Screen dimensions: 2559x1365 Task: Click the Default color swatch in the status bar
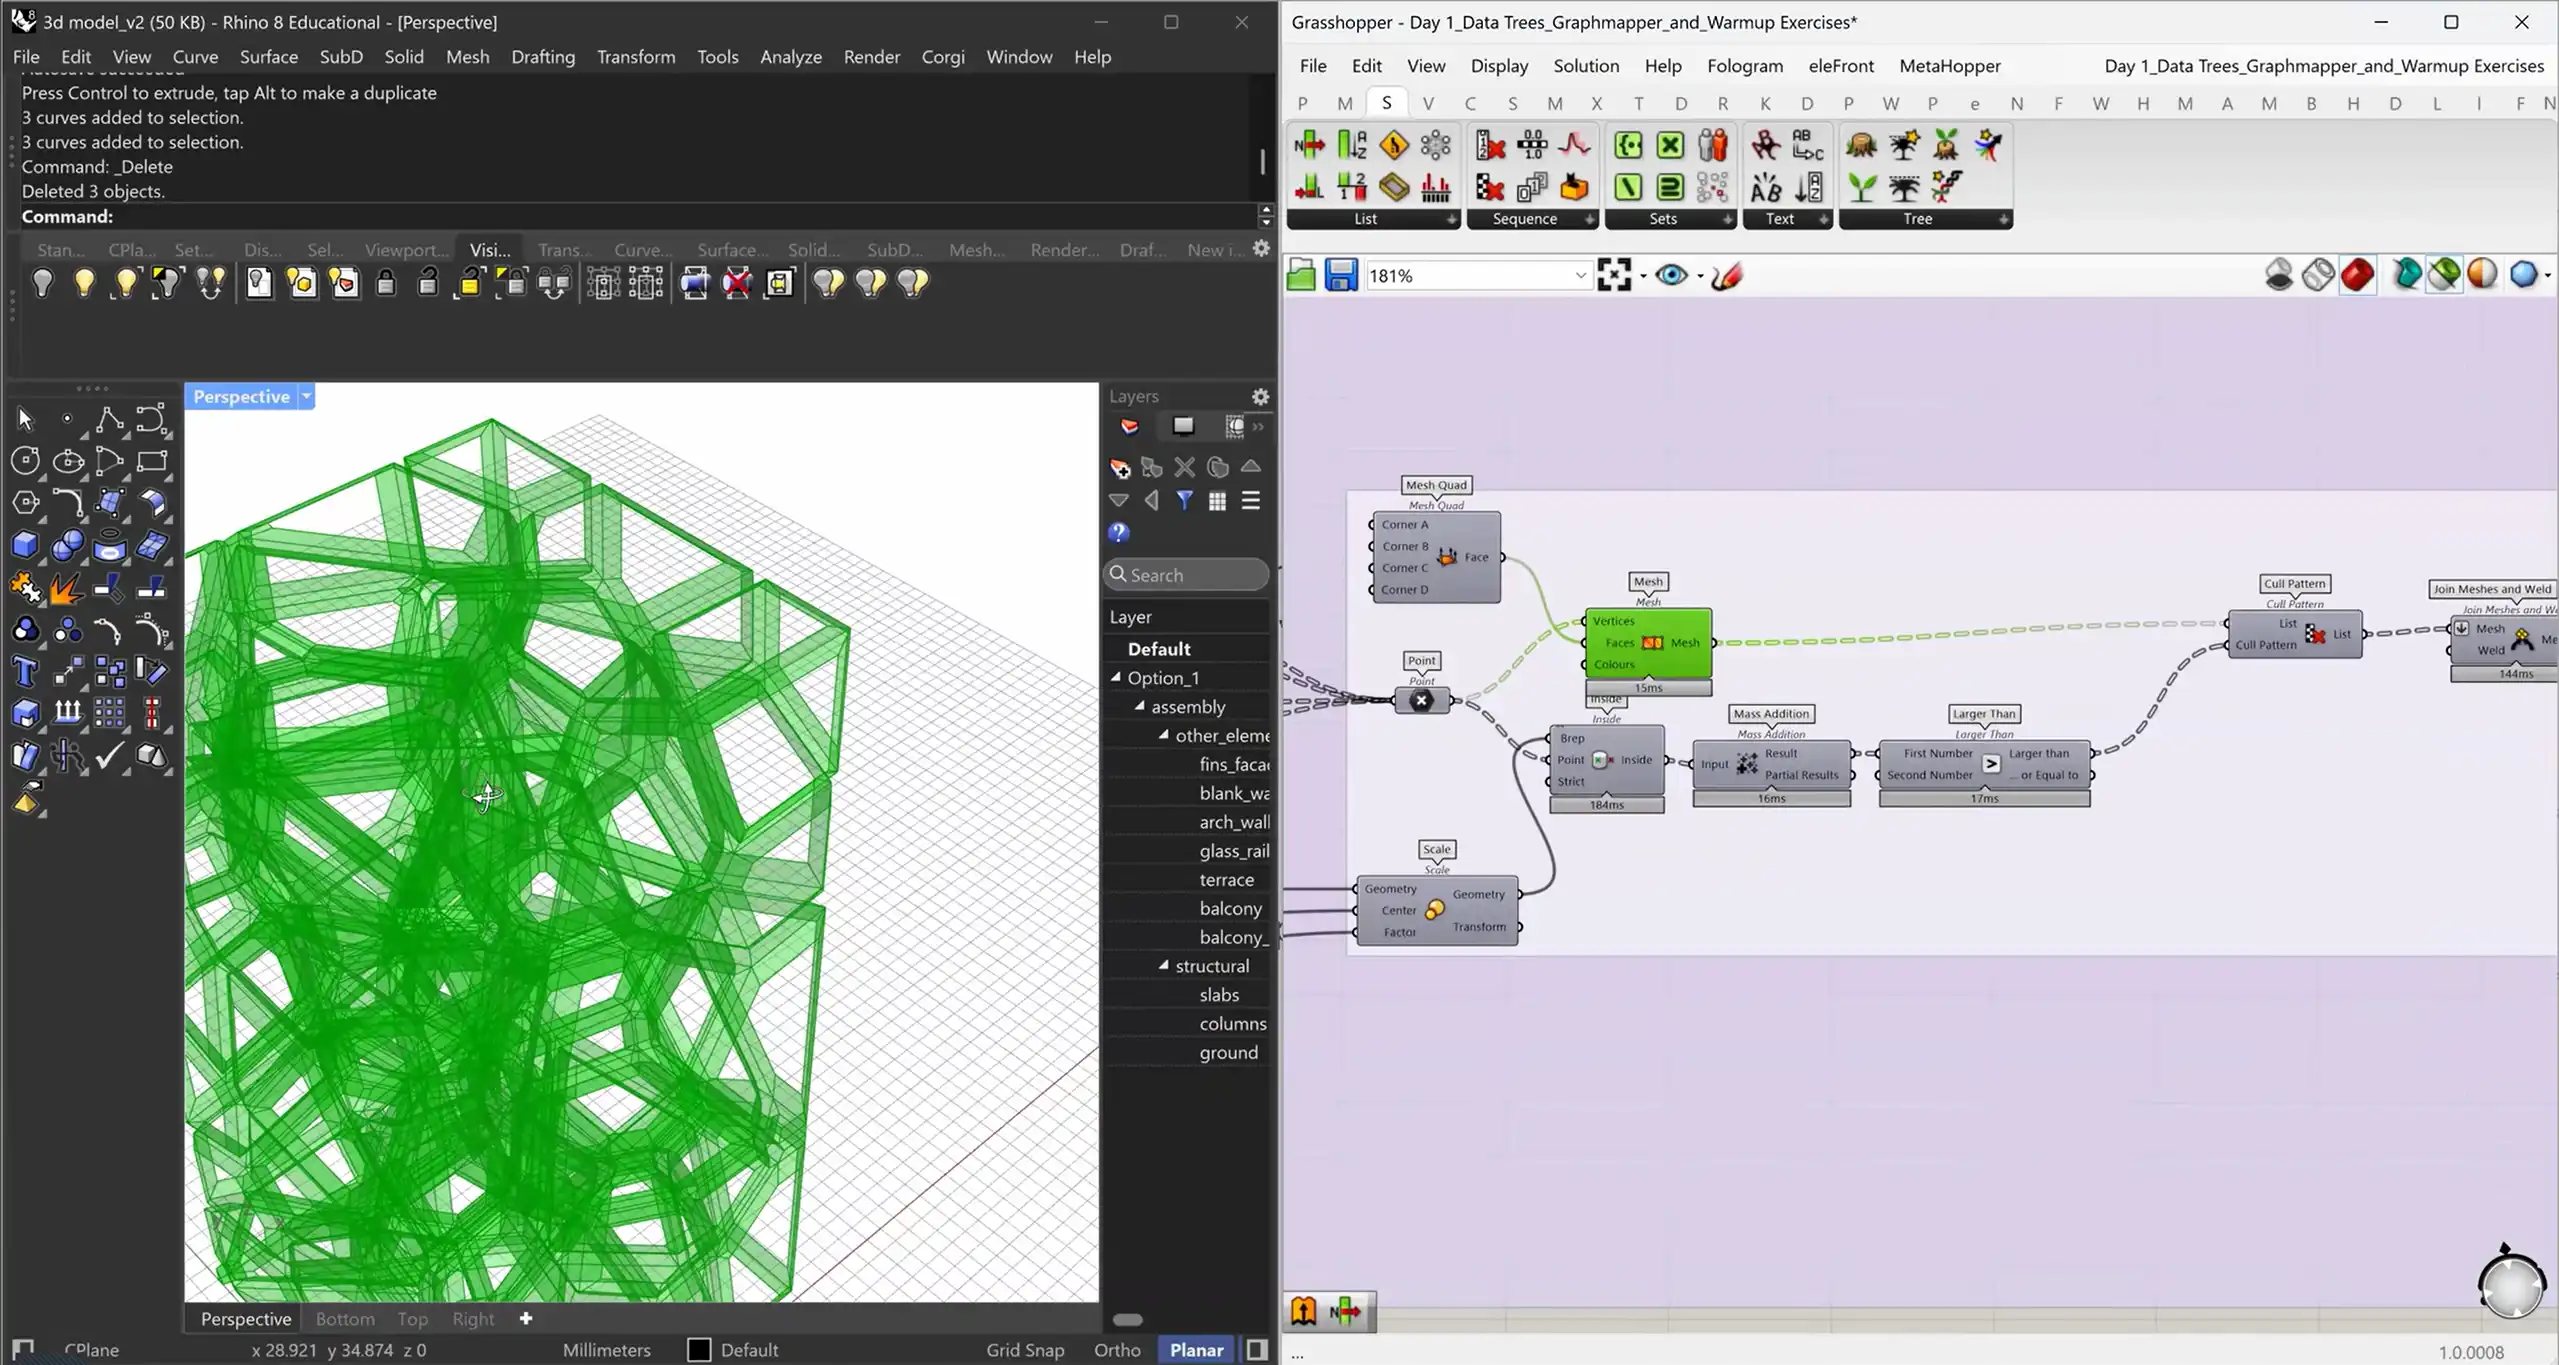pos(698,1349)
